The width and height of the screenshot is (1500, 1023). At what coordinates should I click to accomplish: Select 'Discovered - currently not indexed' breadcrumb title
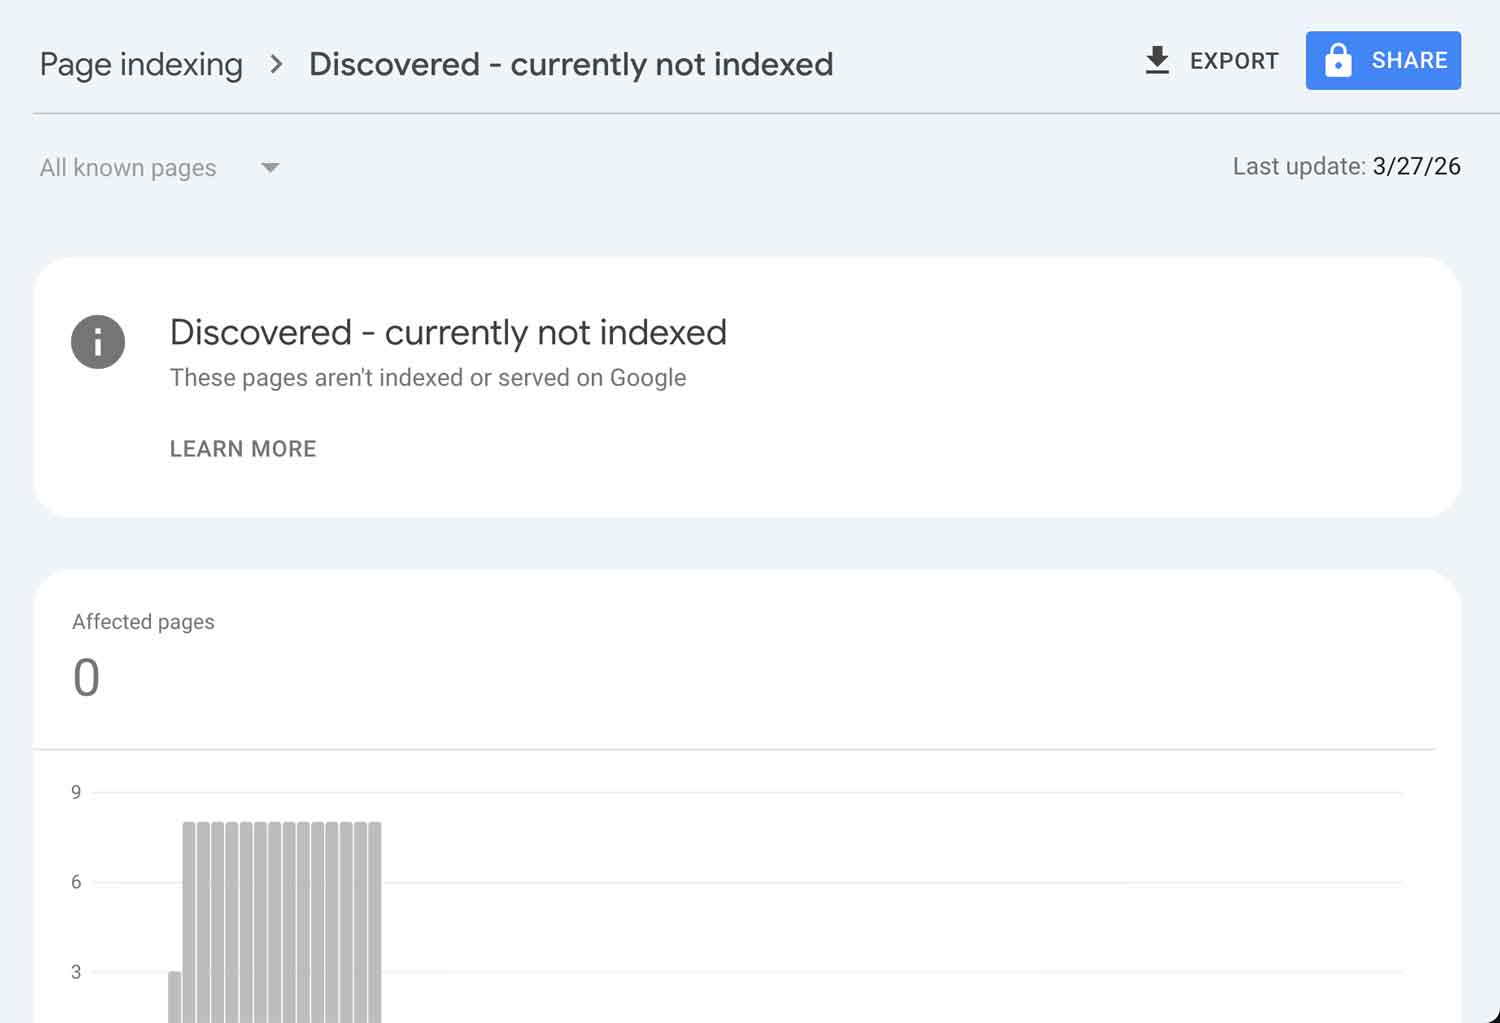(571, 64)
